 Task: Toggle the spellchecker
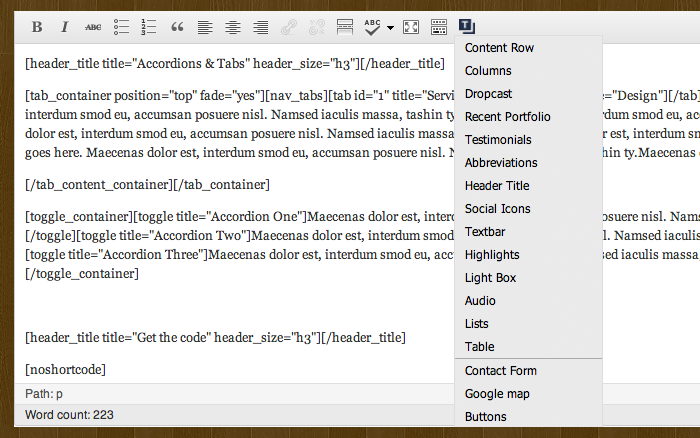372,27
